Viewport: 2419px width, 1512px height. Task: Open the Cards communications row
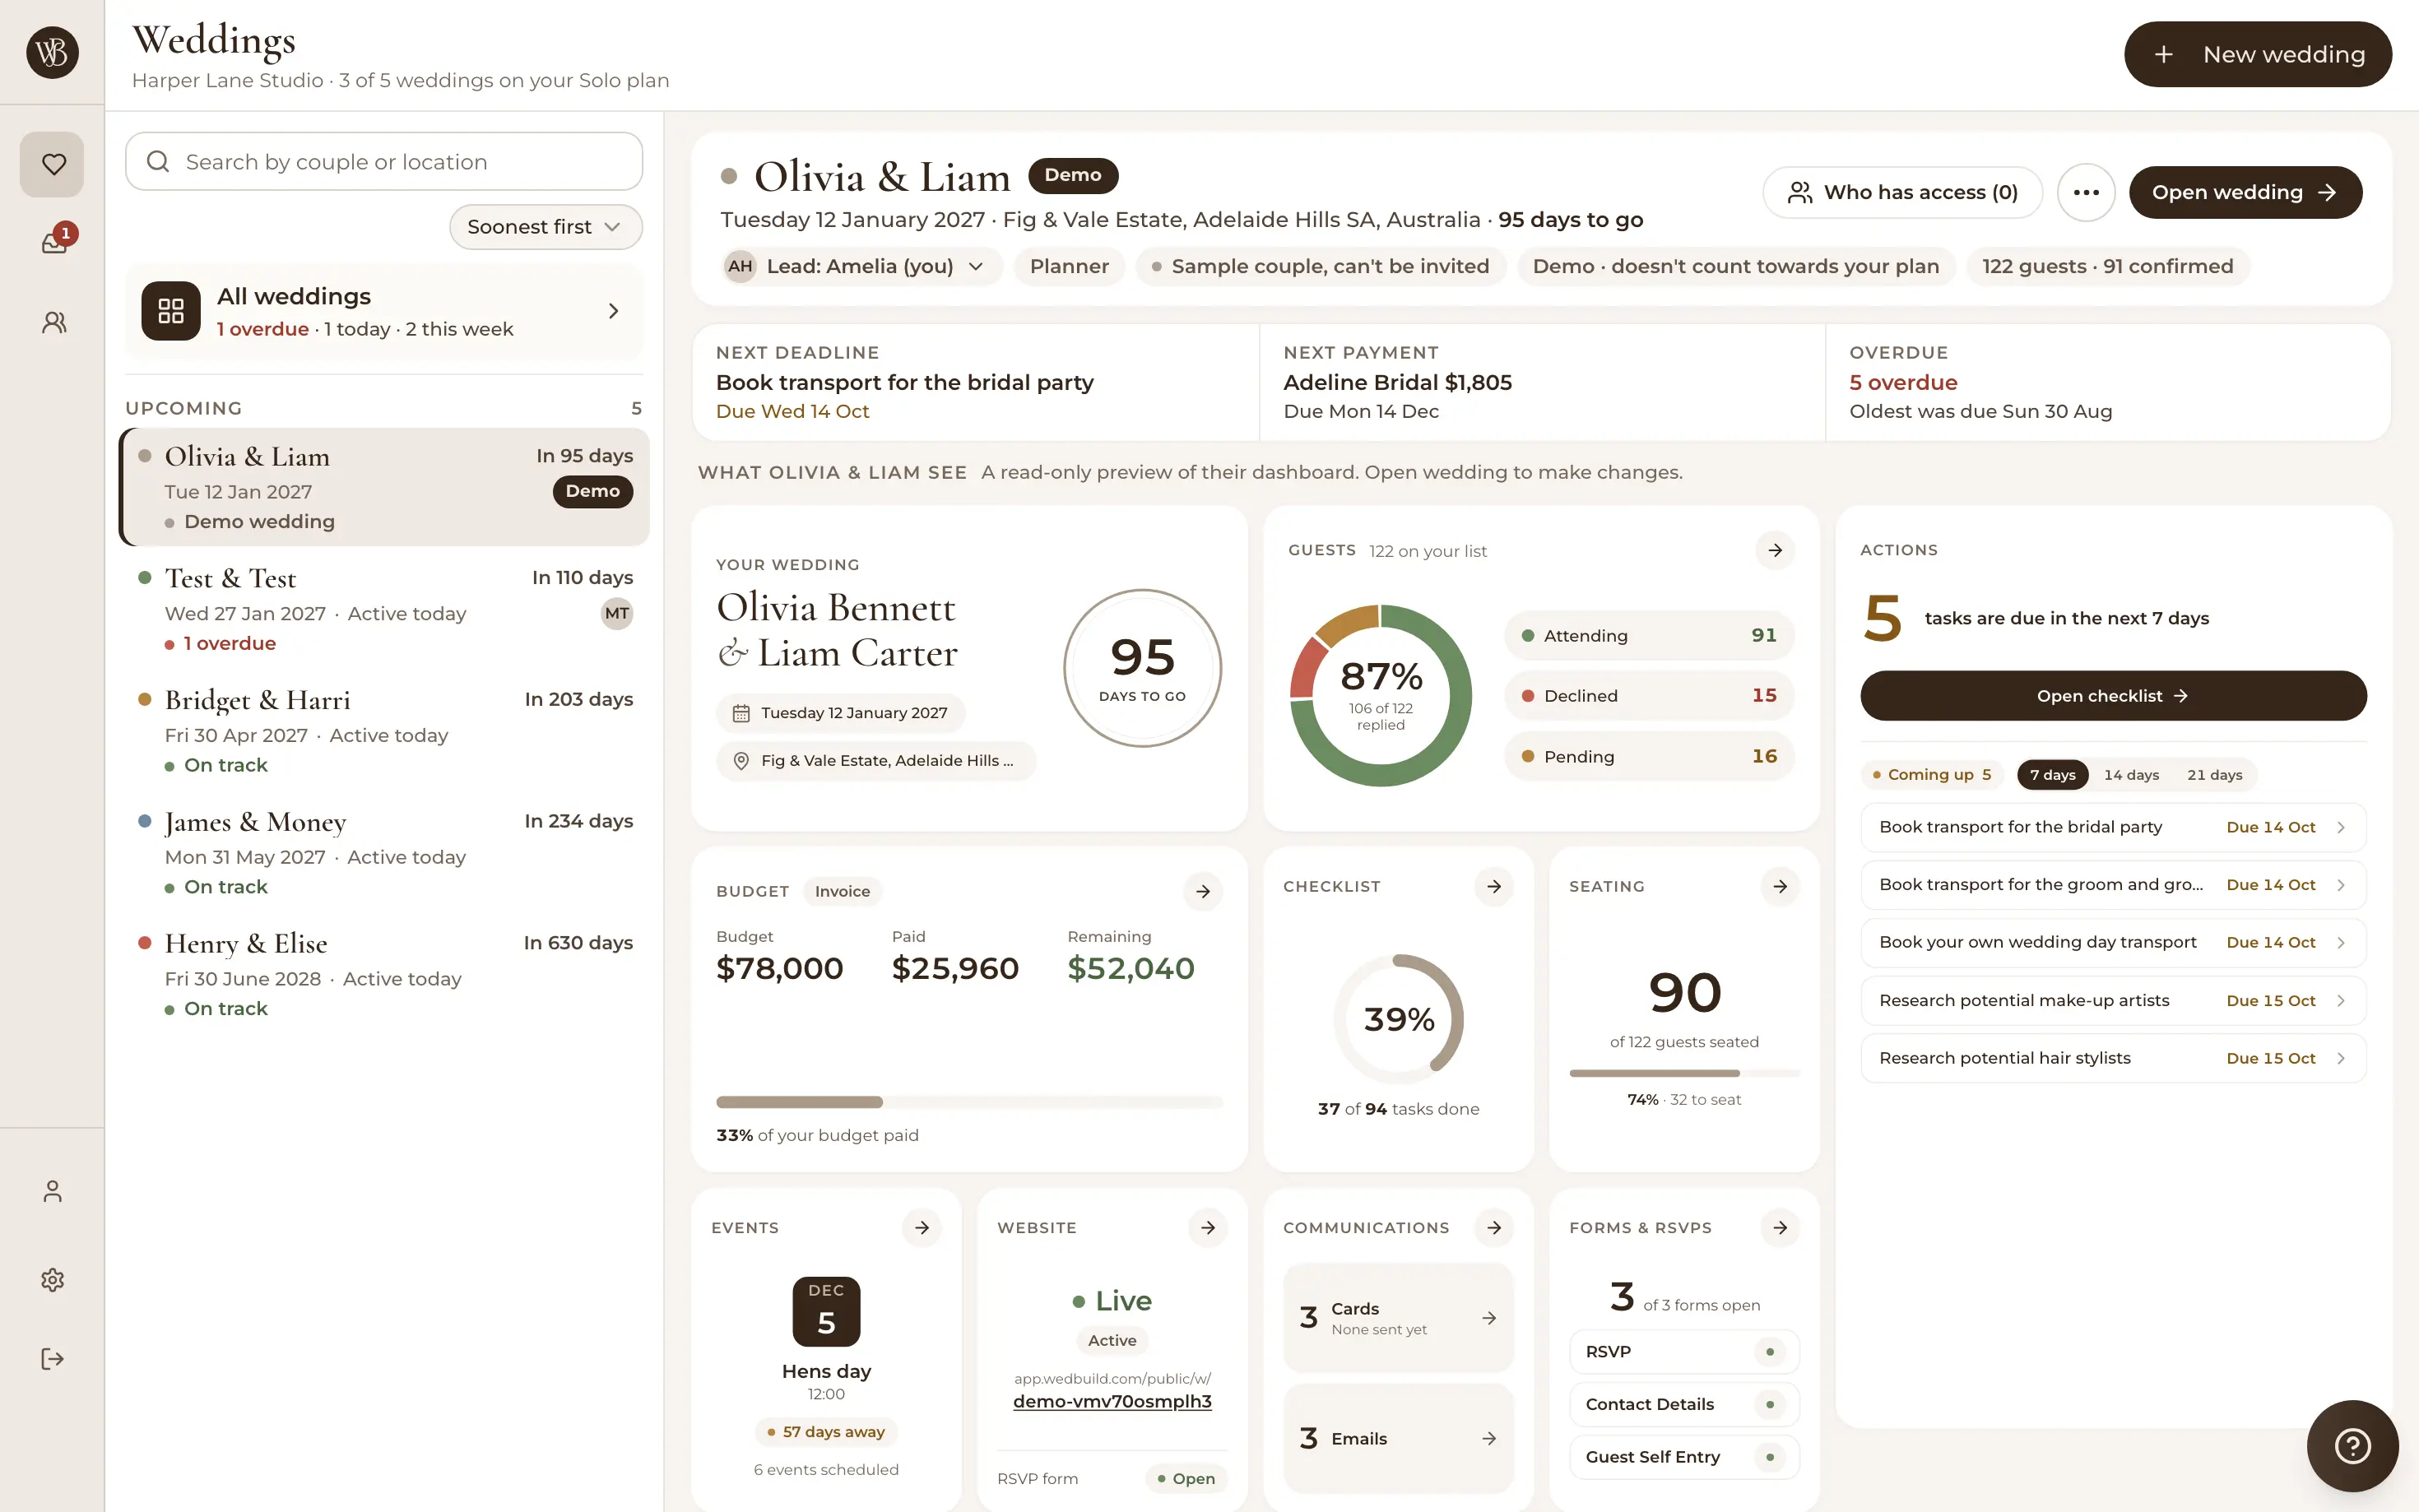pyautogui.click(x=1398, y=1318)
